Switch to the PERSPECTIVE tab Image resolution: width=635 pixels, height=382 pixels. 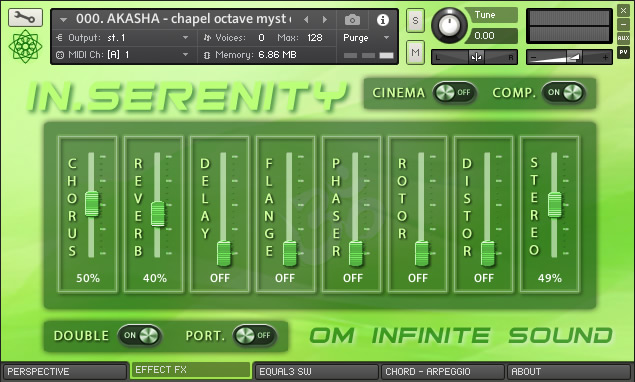(65, 371)
